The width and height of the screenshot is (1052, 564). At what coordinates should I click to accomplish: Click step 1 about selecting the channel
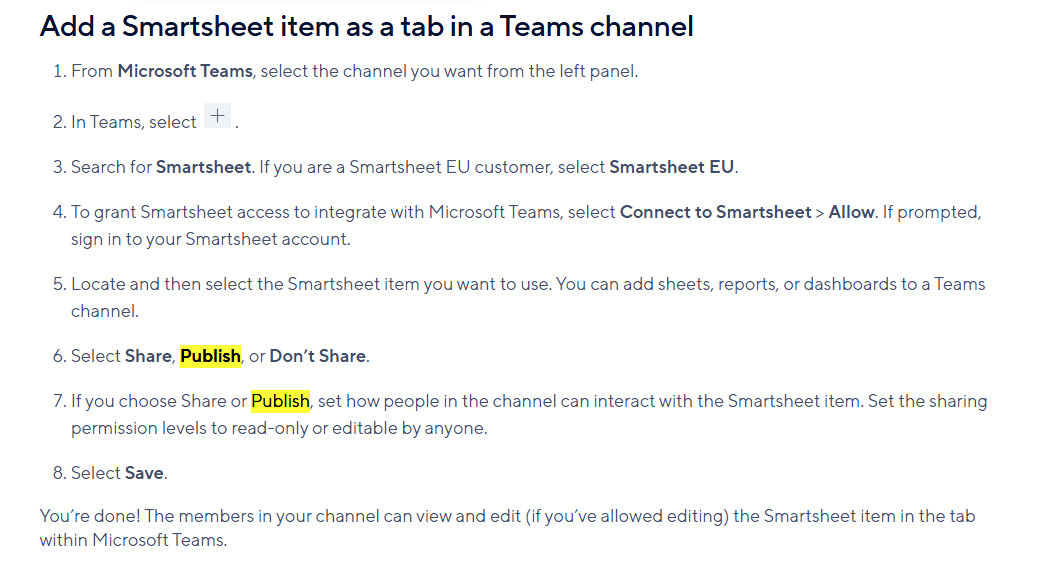point(346,71)
